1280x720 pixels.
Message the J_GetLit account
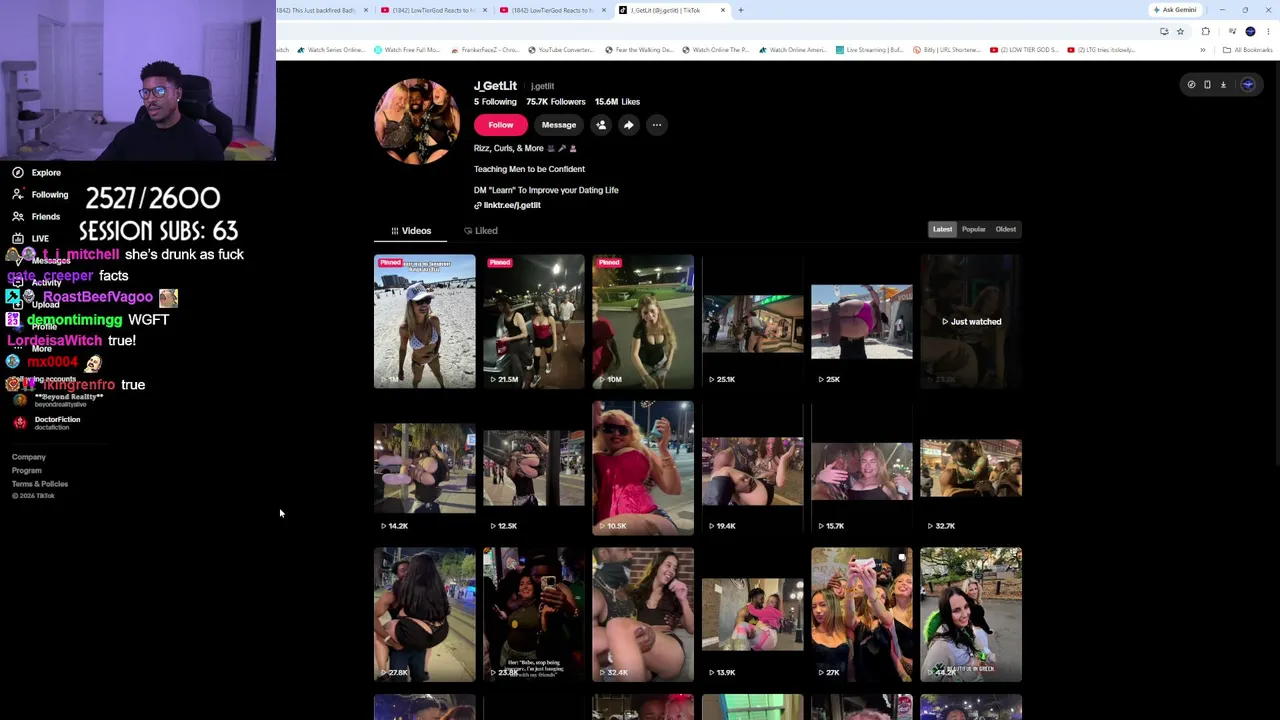tap(559, 125)
